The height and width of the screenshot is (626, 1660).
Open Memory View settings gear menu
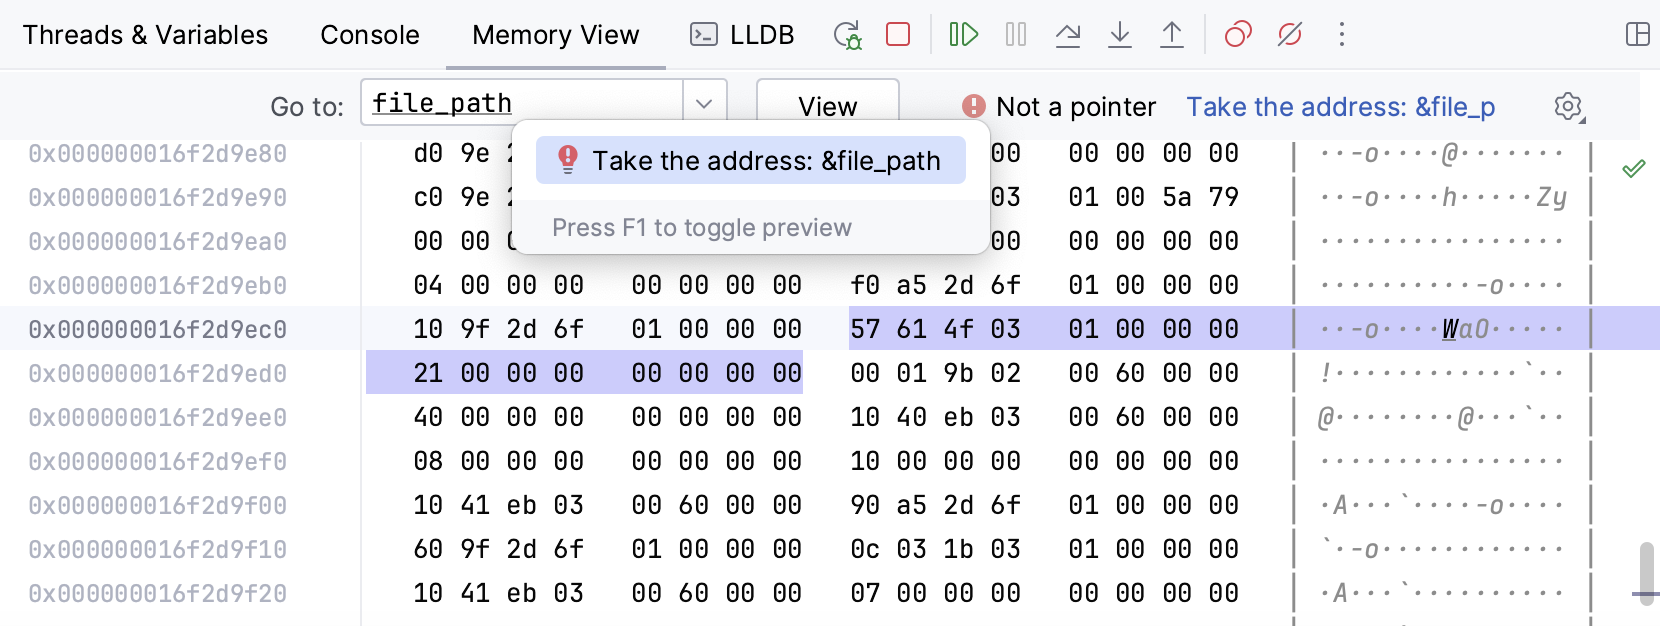point(1569,107)
